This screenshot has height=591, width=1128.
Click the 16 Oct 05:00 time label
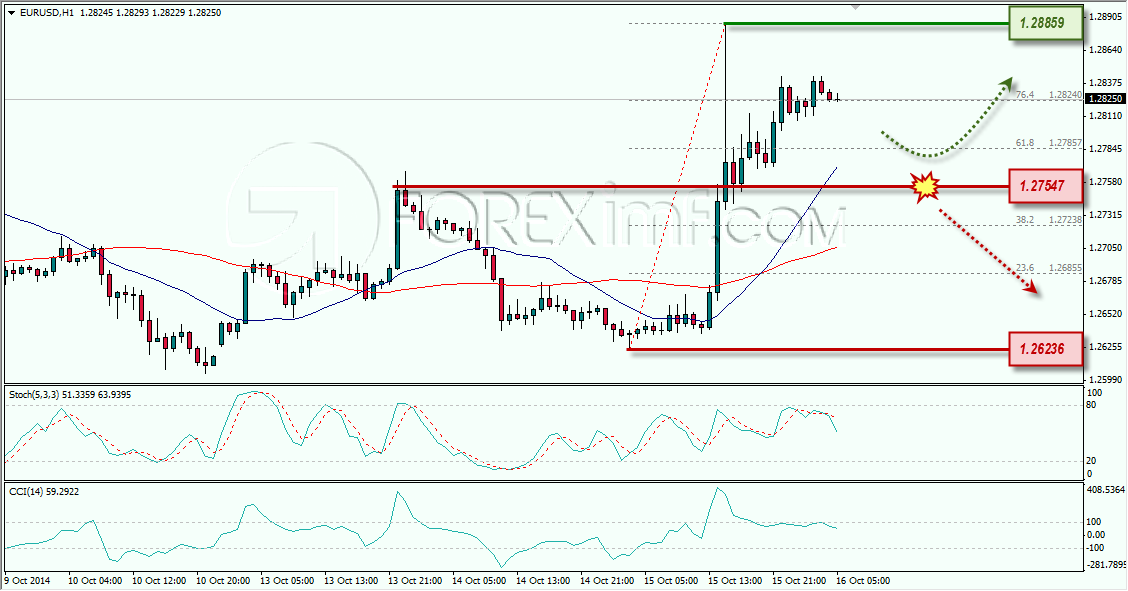pos(863,581)
